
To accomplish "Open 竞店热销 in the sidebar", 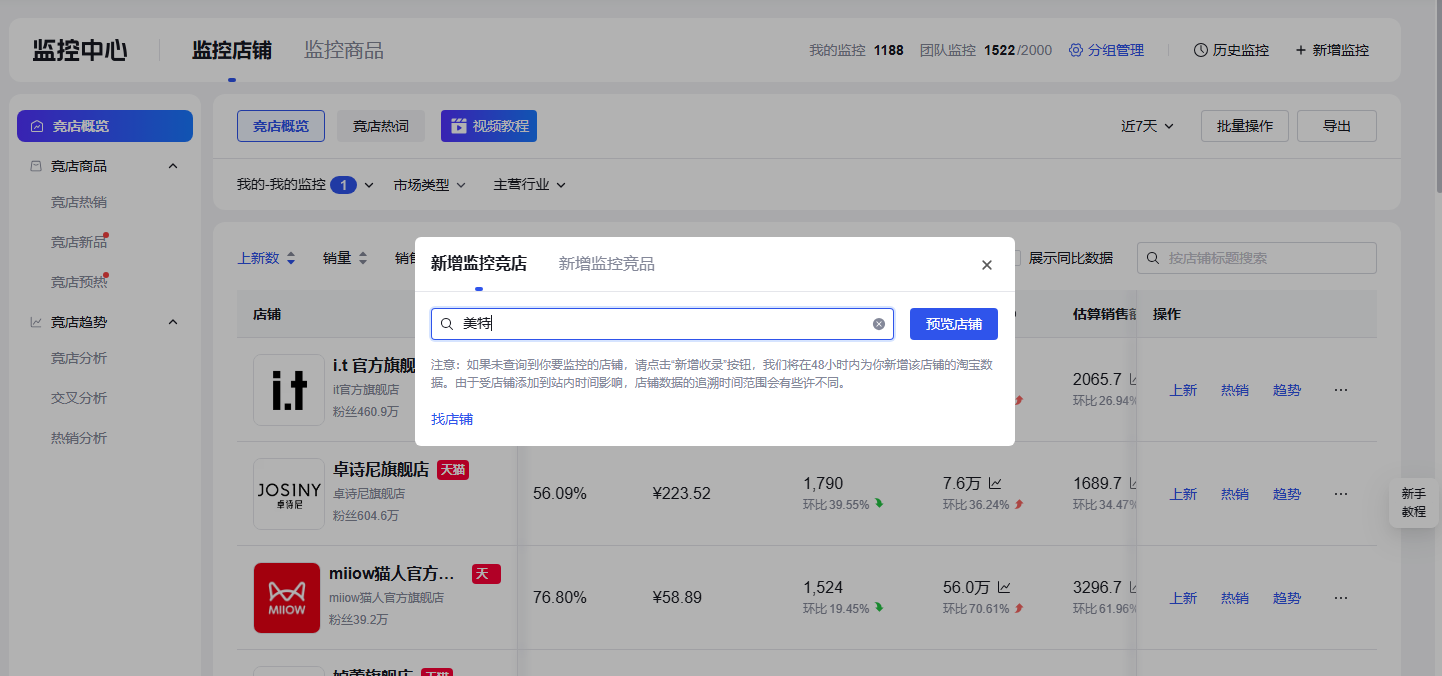I will 79,202.
